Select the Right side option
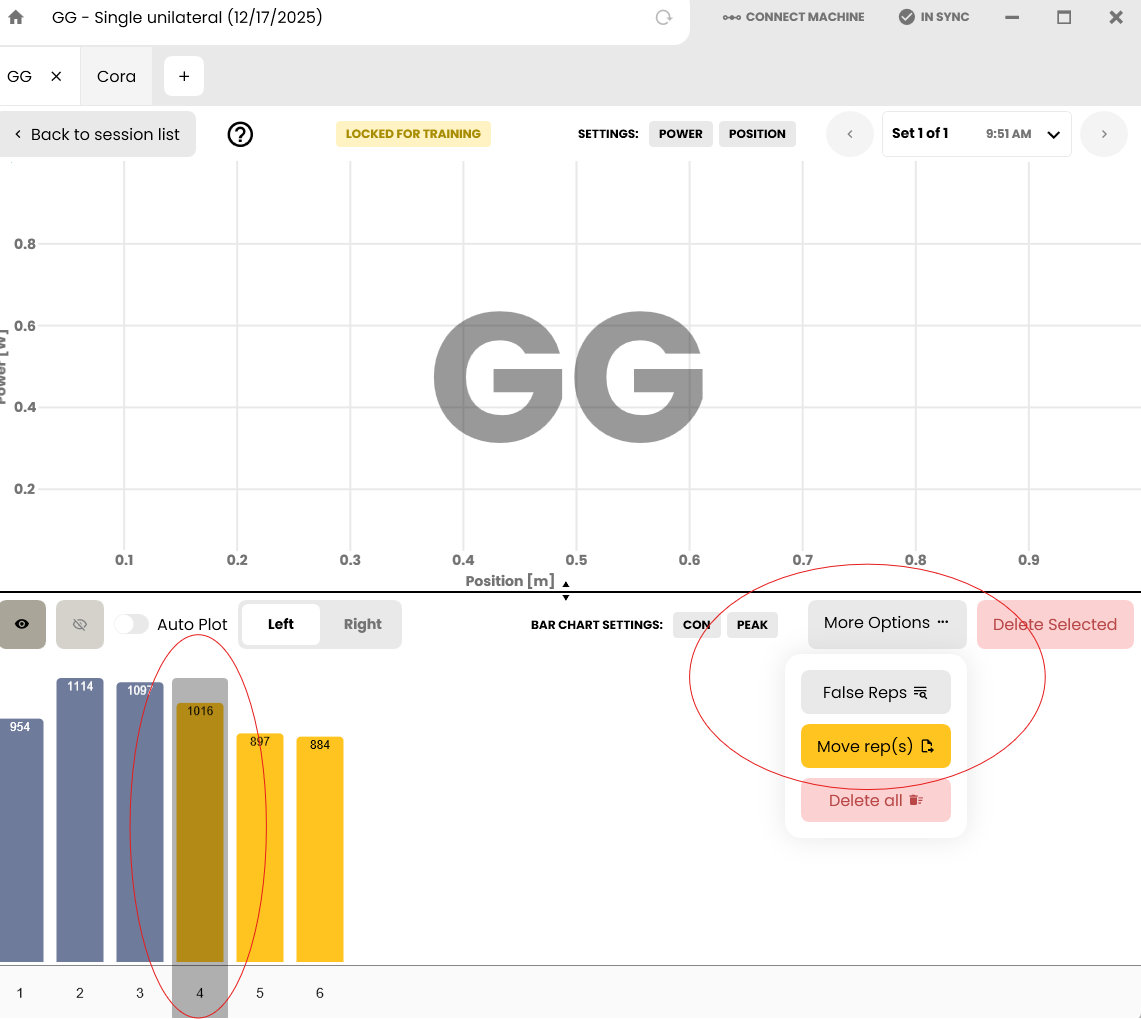Viewport: 1141px width, 1019px height. (362, 625)
